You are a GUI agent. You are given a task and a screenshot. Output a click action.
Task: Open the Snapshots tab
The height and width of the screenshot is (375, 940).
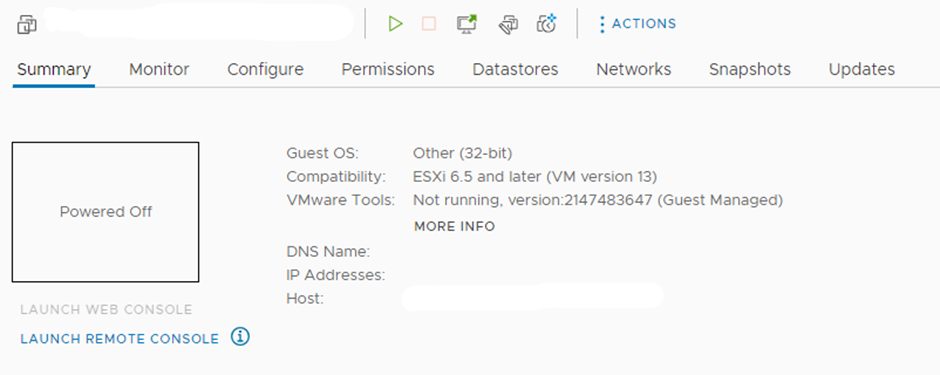tap(750, 69)
